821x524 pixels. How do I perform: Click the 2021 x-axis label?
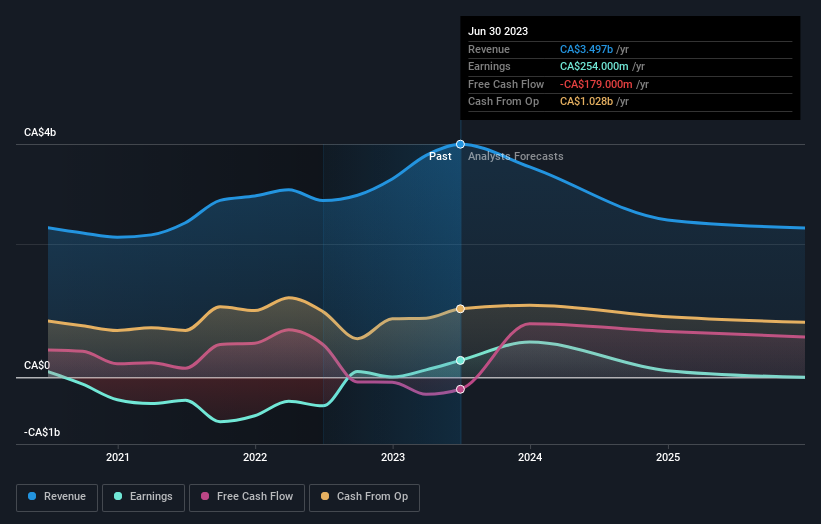[x=118, y=457]
